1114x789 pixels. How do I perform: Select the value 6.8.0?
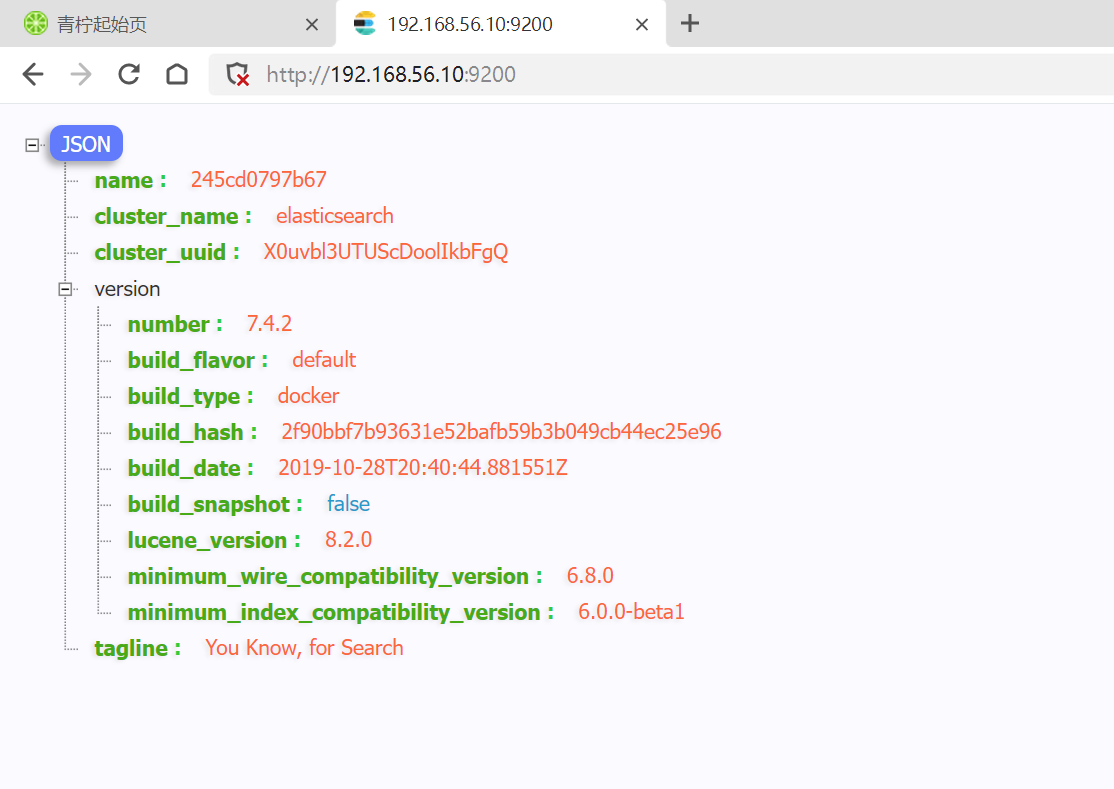click(x=590, y=576)
